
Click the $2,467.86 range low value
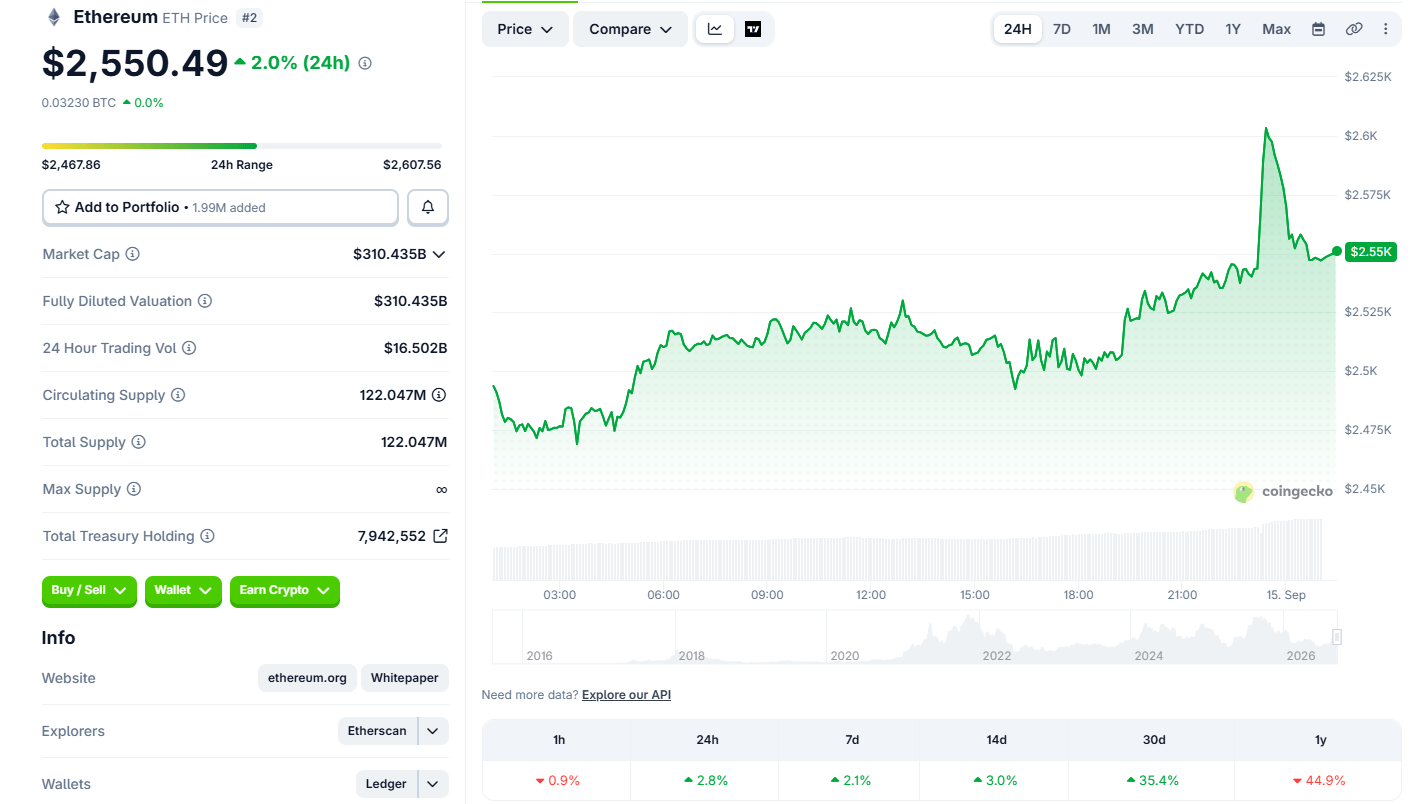click(71, 165)
